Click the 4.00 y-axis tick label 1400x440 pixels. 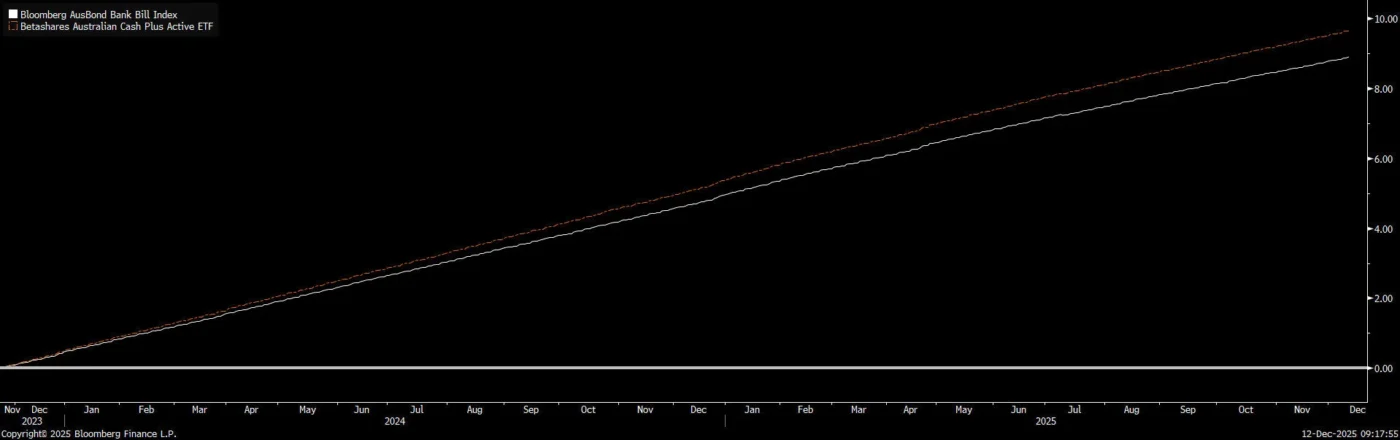[1381, 229]
